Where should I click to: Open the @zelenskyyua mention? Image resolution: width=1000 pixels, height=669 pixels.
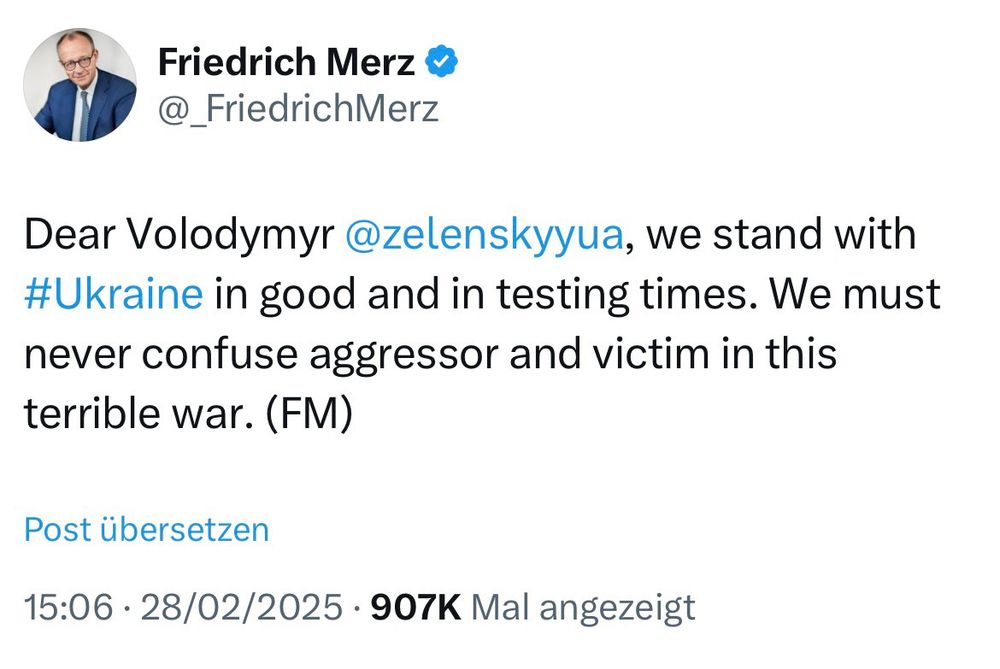pyautogui.click(x=484, y=234)
